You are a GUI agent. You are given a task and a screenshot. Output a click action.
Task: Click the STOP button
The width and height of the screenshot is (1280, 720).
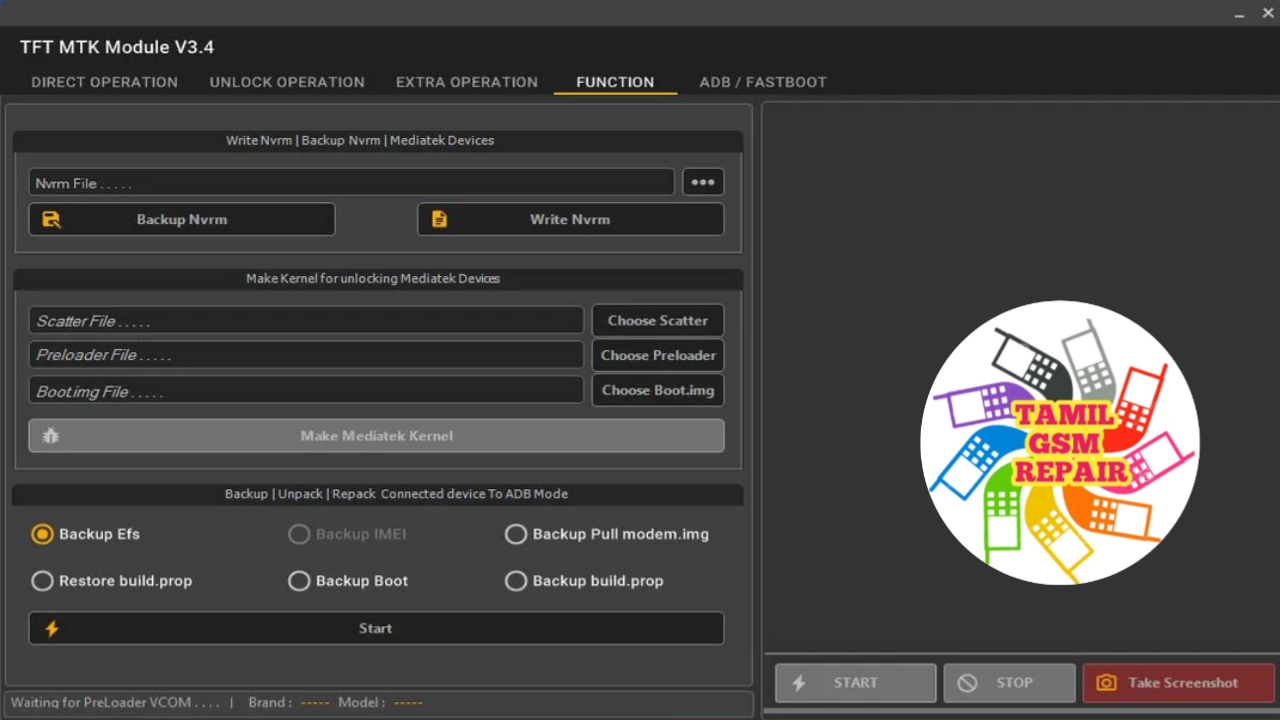click(x=1009, y=683)
